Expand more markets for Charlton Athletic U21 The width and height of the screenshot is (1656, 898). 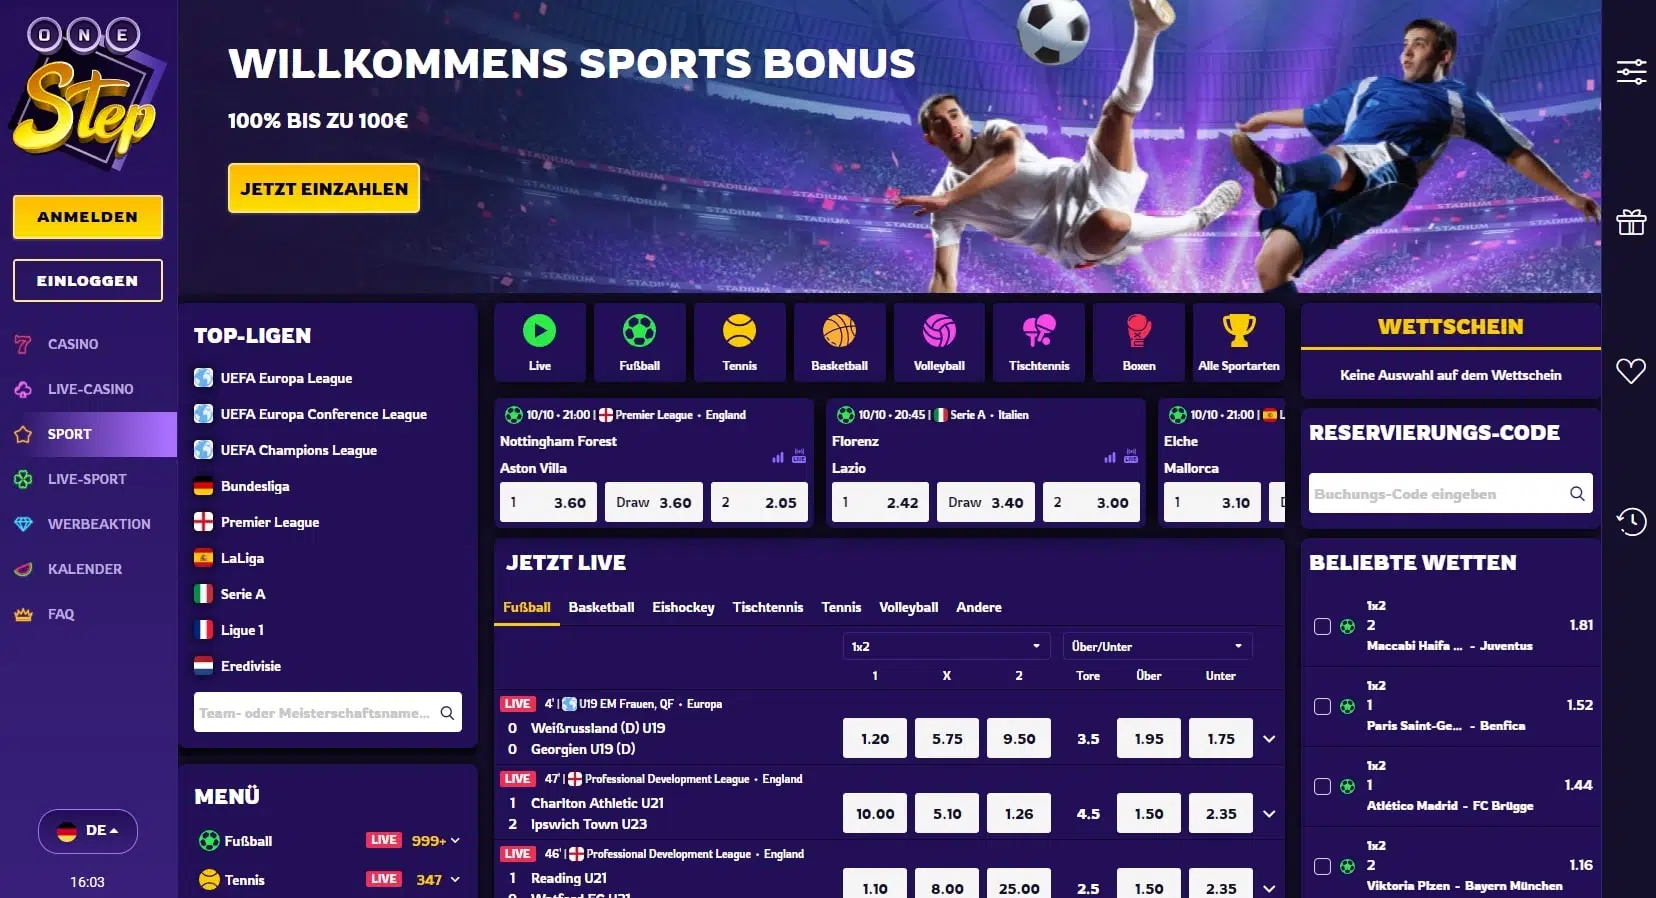point(1269,814)
